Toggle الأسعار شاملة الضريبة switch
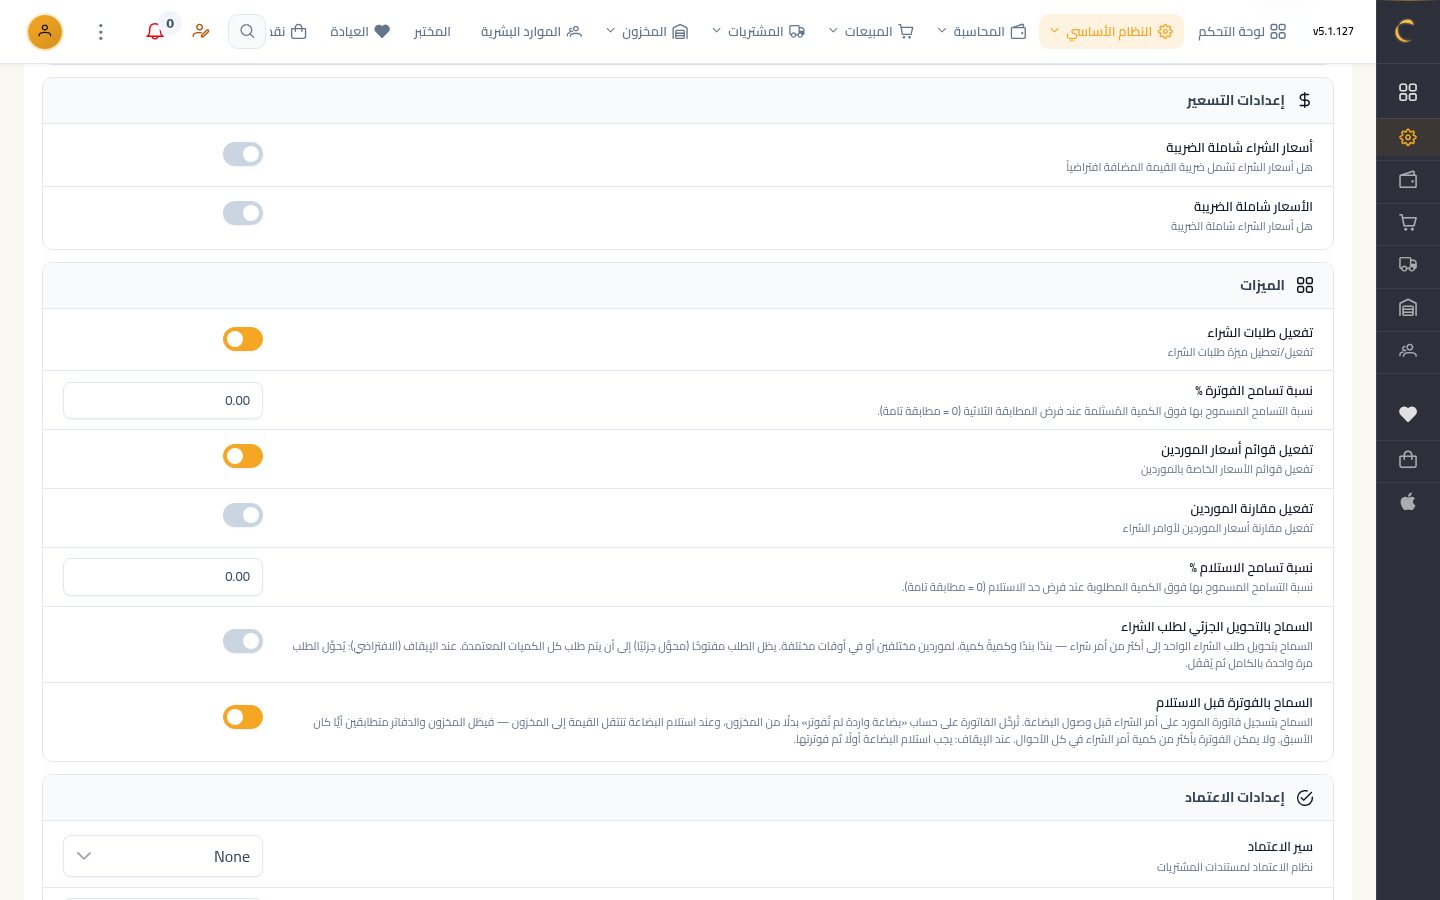1440x900 pixels. tap(243, 213)
